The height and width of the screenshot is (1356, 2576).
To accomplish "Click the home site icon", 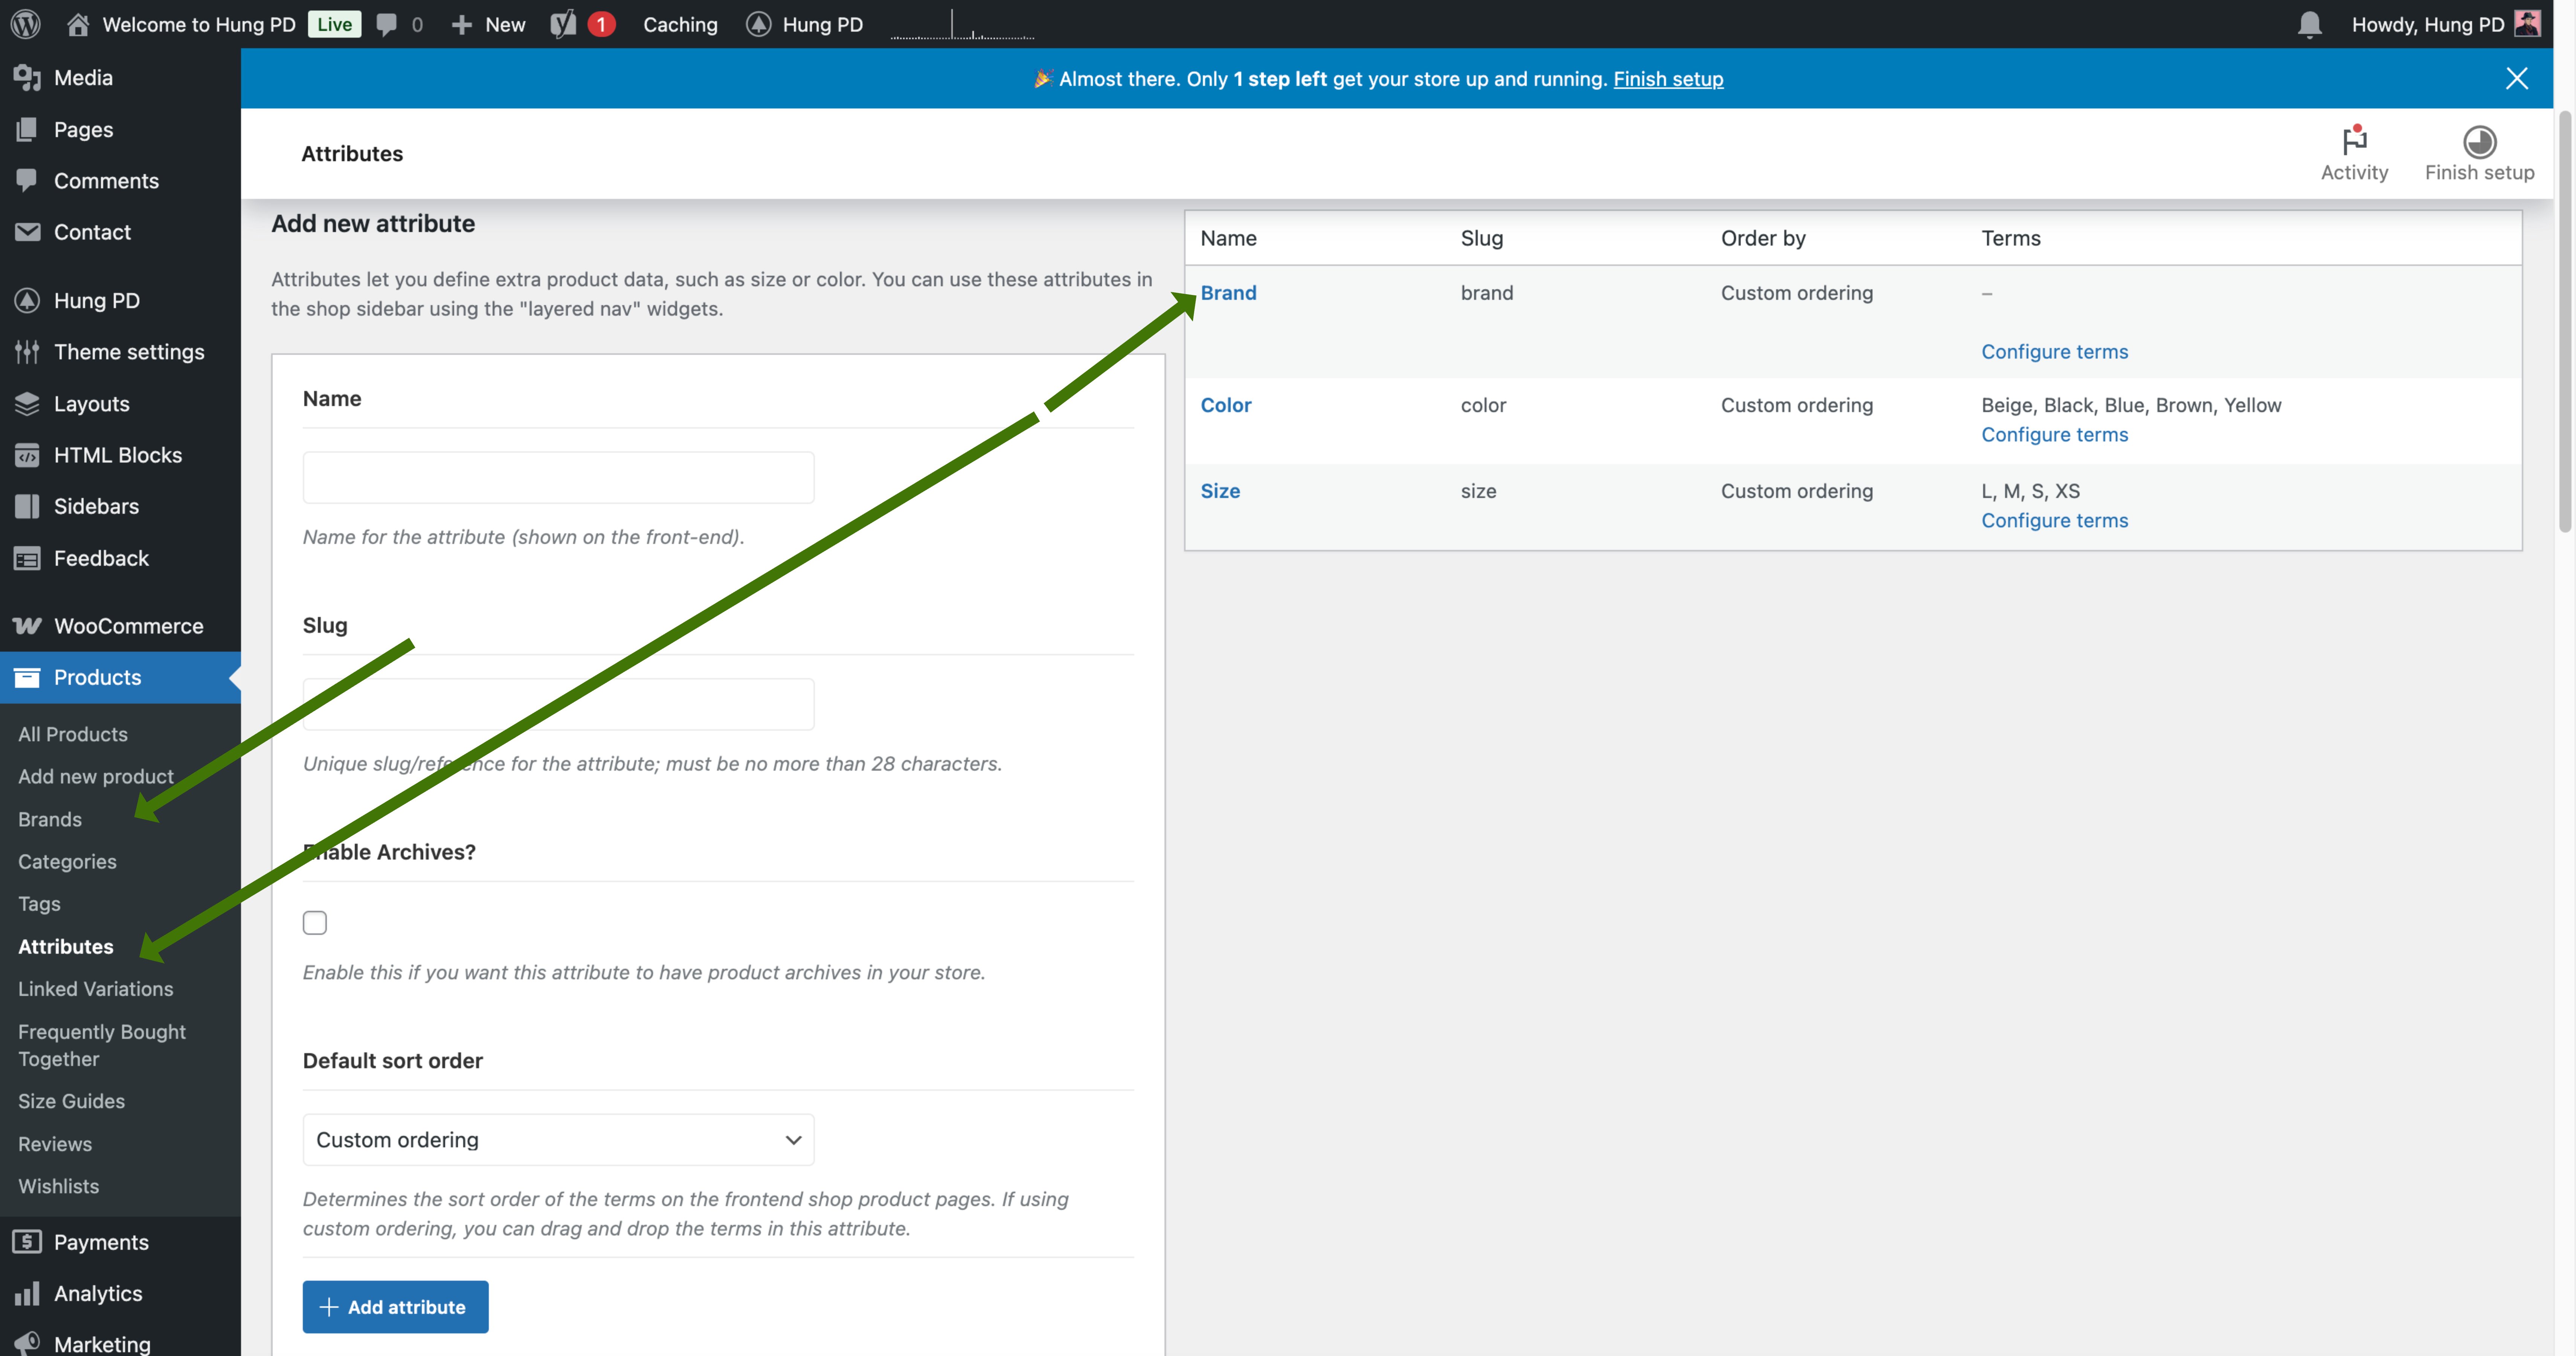I will coord(78,24).
